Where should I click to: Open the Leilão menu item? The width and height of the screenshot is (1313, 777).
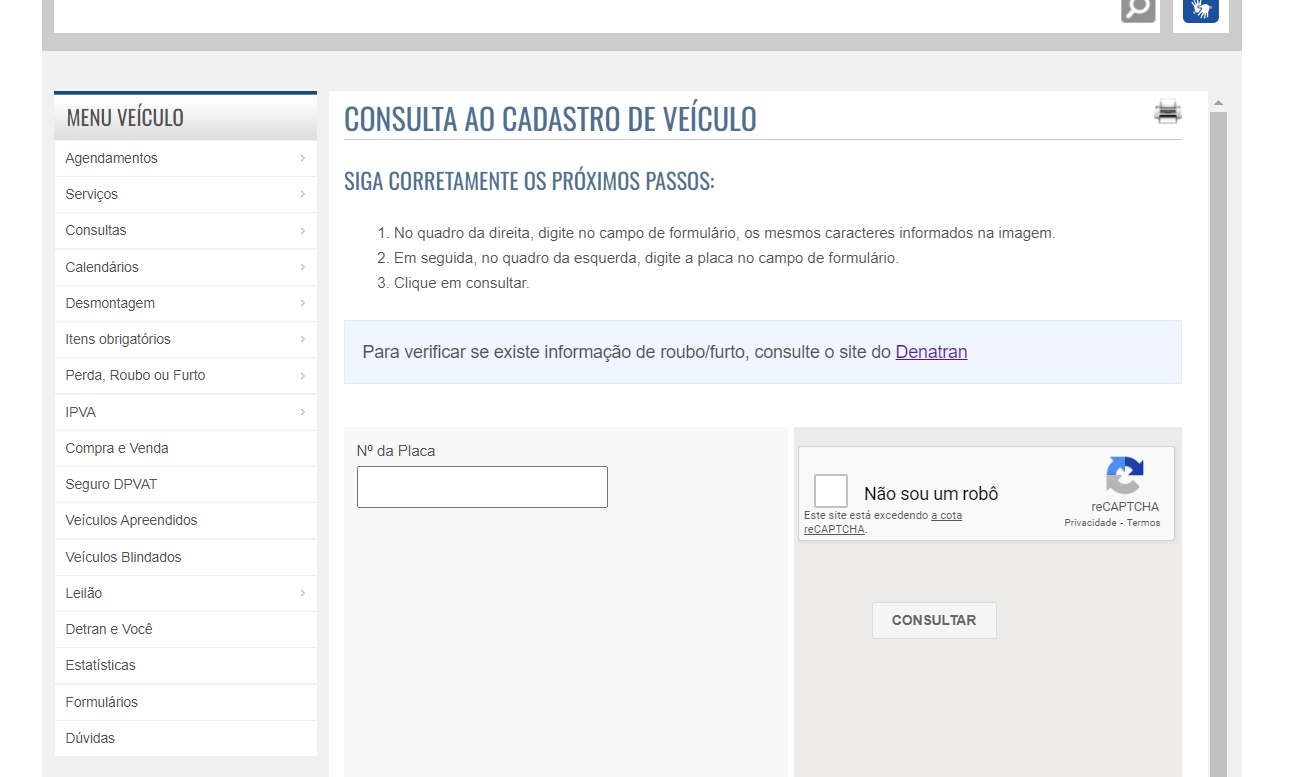84,593
